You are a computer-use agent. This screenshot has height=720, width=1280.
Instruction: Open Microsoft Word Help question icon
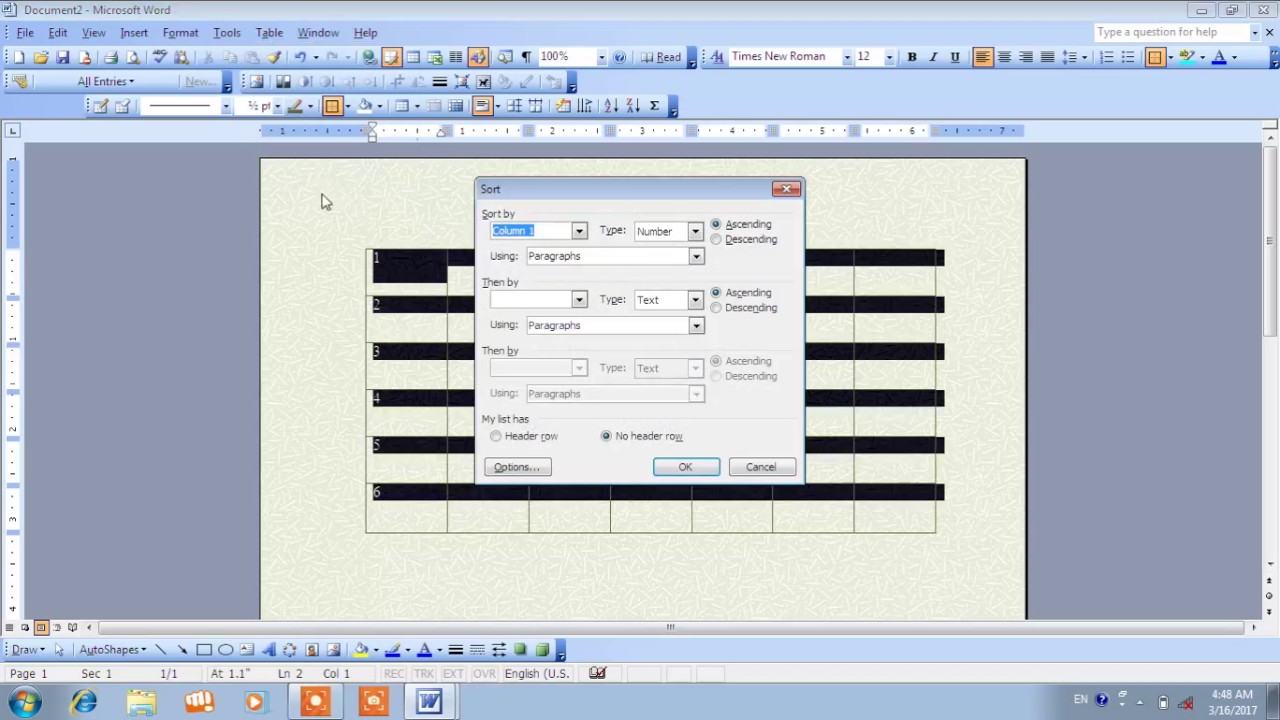[x=619, y=57]
